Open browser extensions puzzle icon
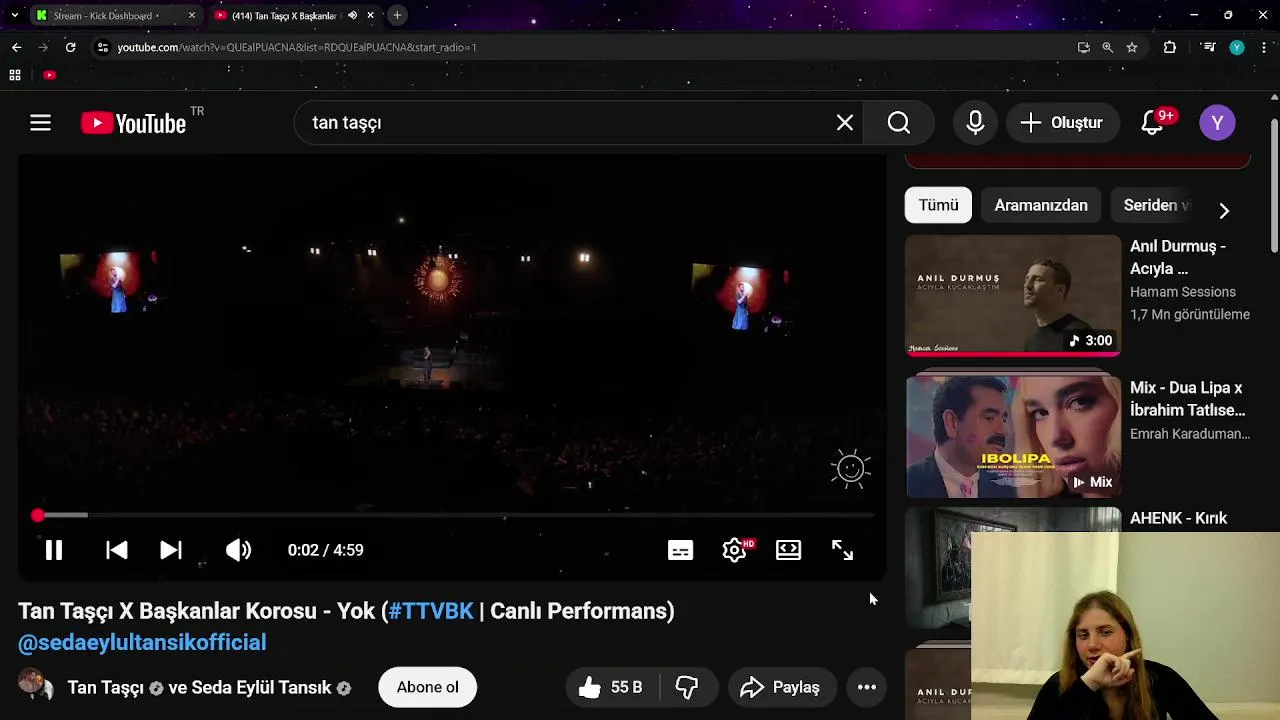The image size is (1280, 720). click(x=1170, y=47)
